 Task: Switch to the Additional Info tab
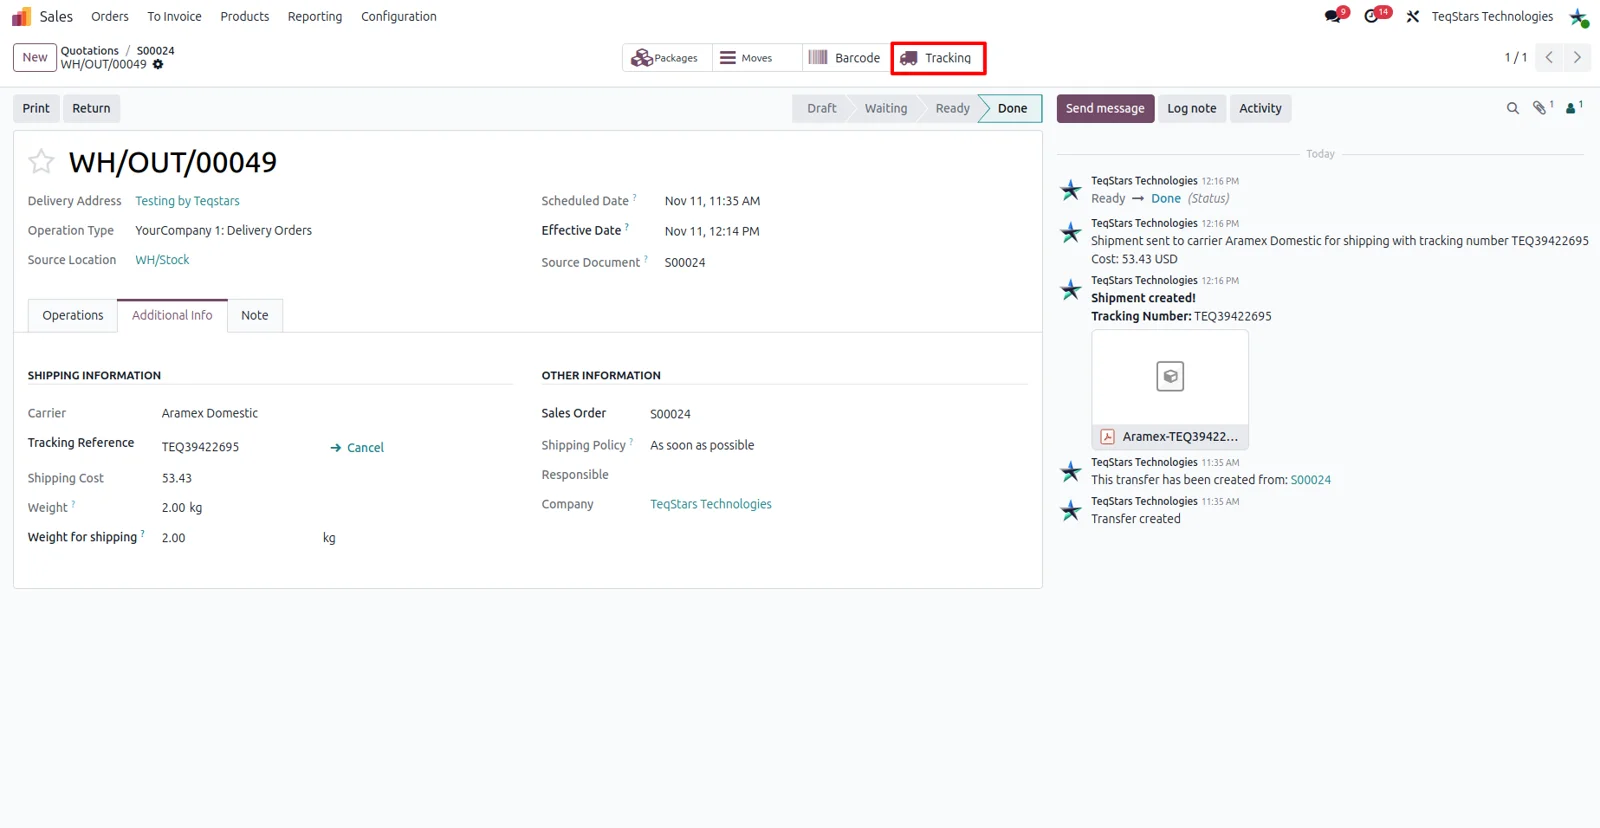pos(172,315)
